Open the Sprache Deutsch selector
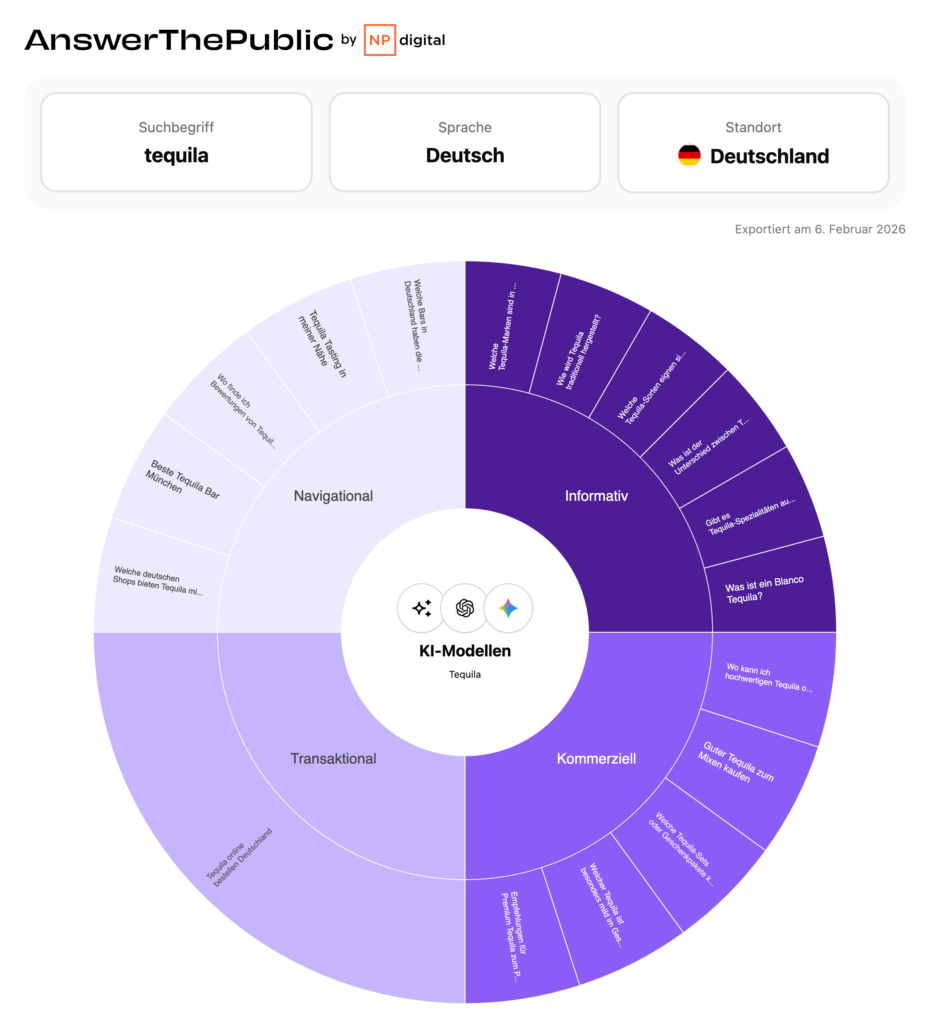The width and height of the screenshot is (930, 1024). [465, 142]
